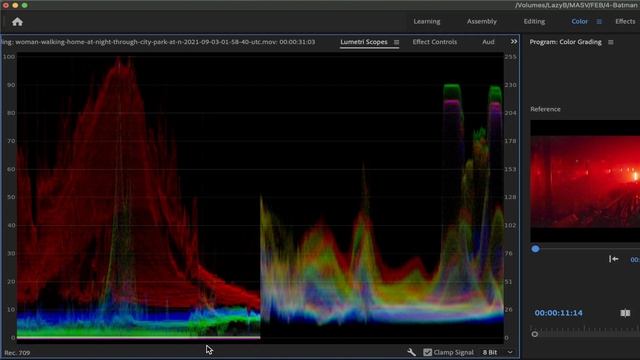Open the Learning workspace
Screen dimensions: 640x360
427,21
